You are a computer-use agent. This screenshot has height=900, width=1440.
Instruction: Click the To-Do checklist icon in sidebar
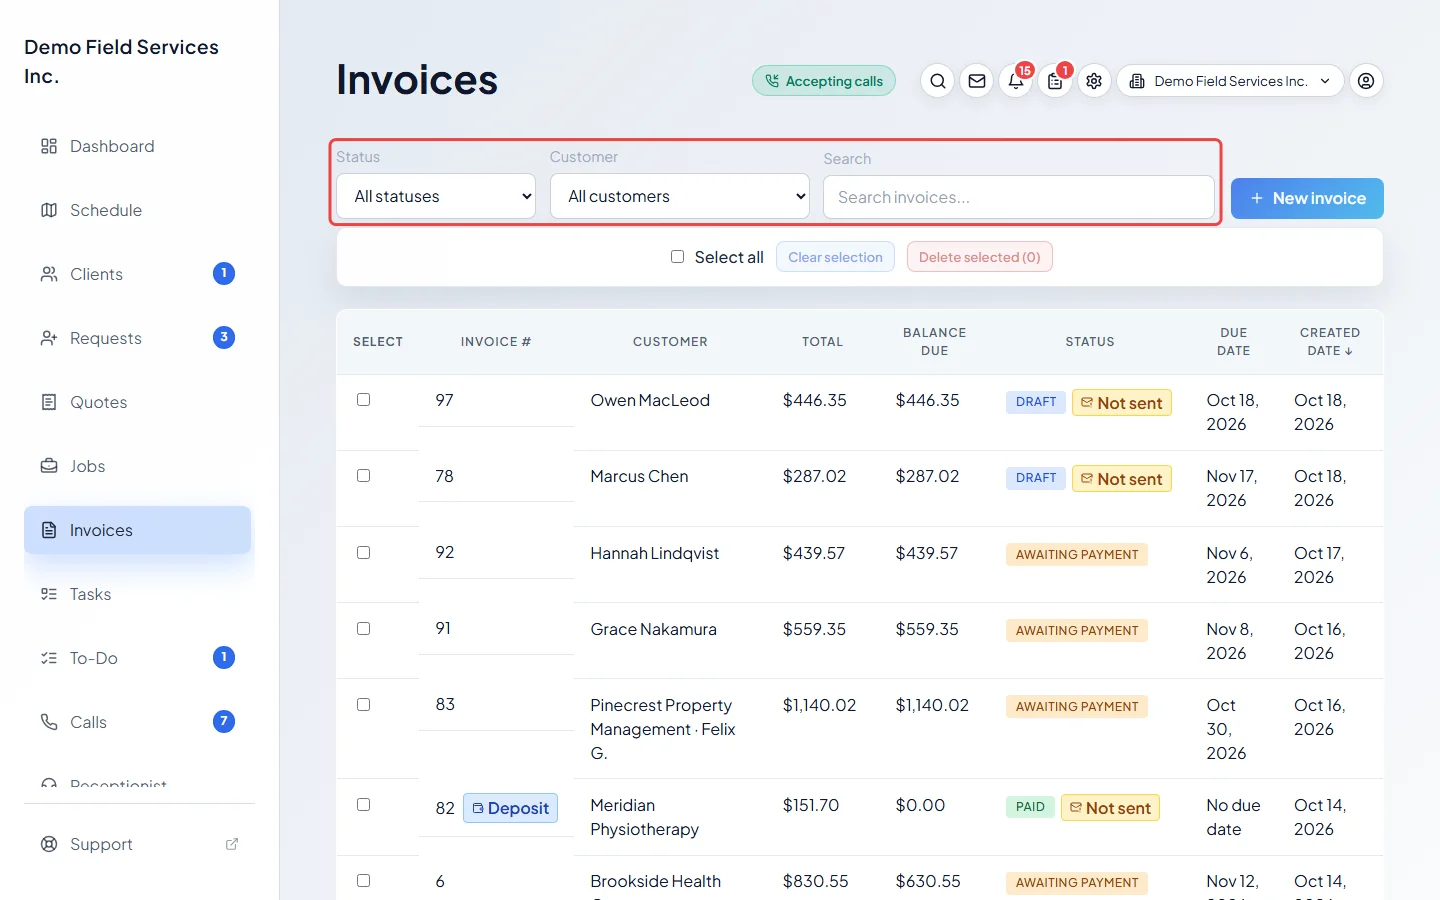49,658
